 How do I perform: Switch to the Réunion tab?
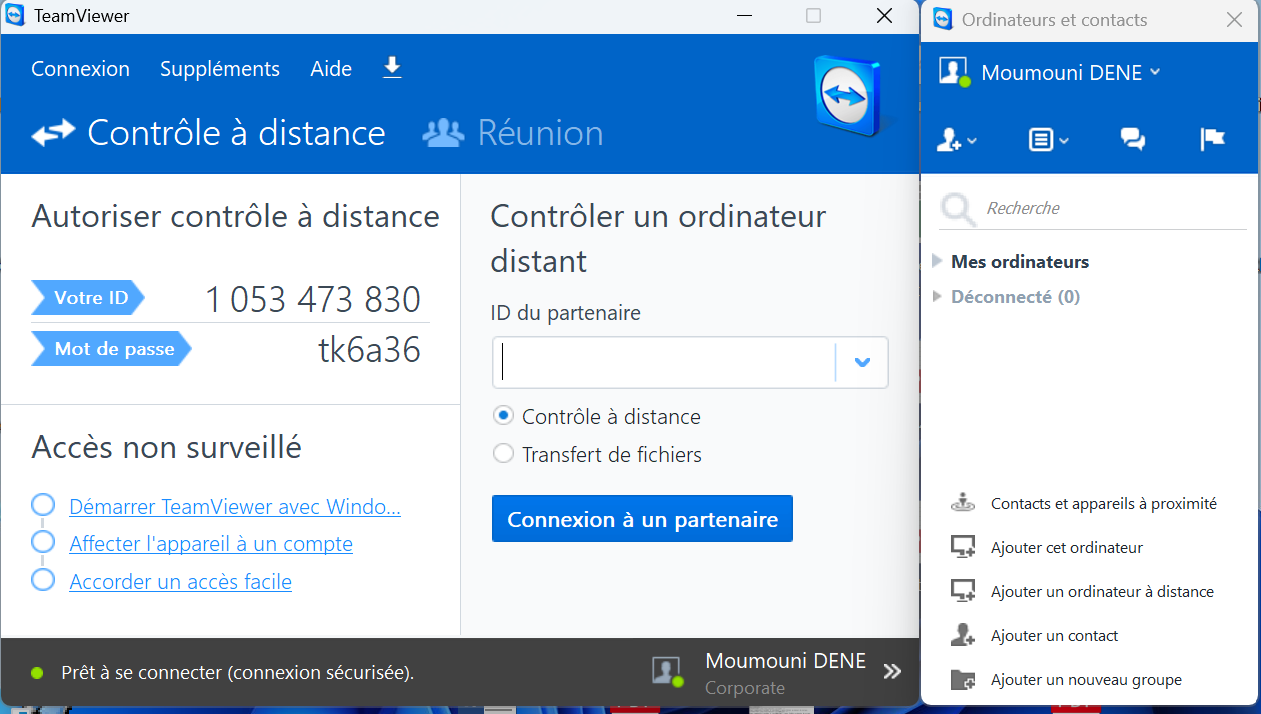click(x=514, y=133)
